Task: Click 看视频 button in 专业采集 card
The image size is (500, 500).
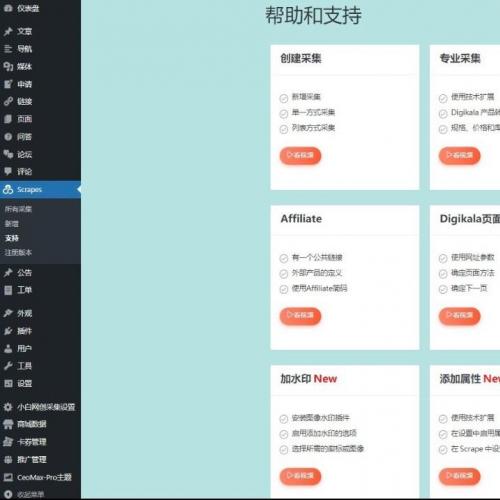Action: [460, 156]
